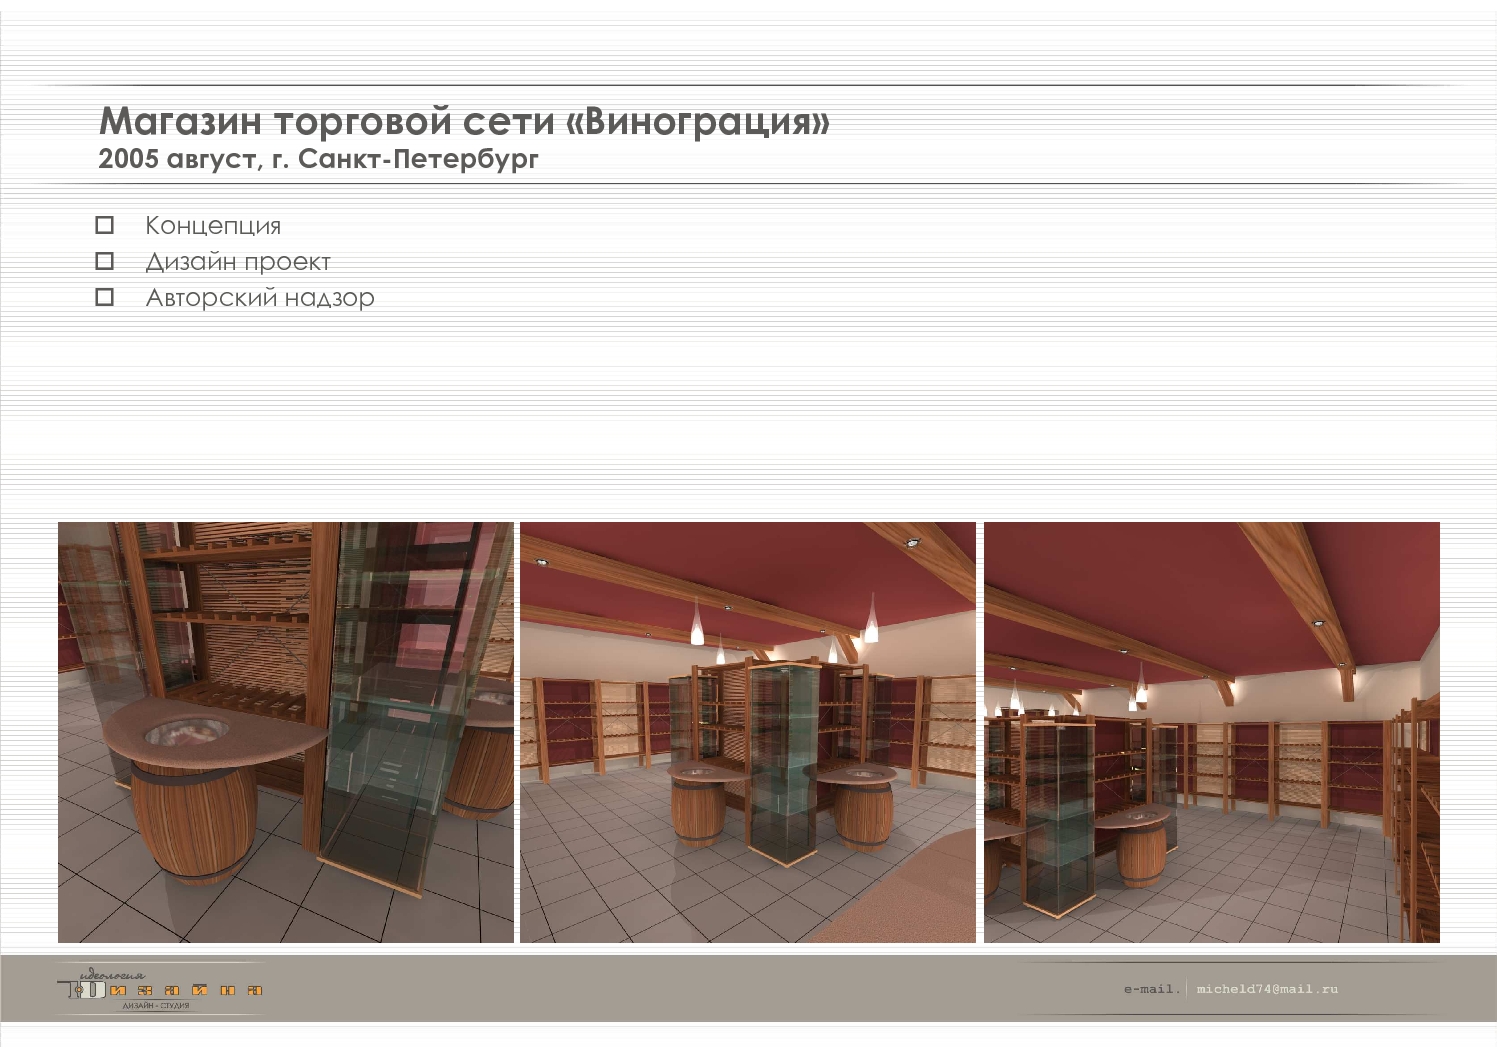Open the right render with ceiling beams
This screenshot has width=1497, height=1058.
pyautogui.click(x=1212, y=732)
